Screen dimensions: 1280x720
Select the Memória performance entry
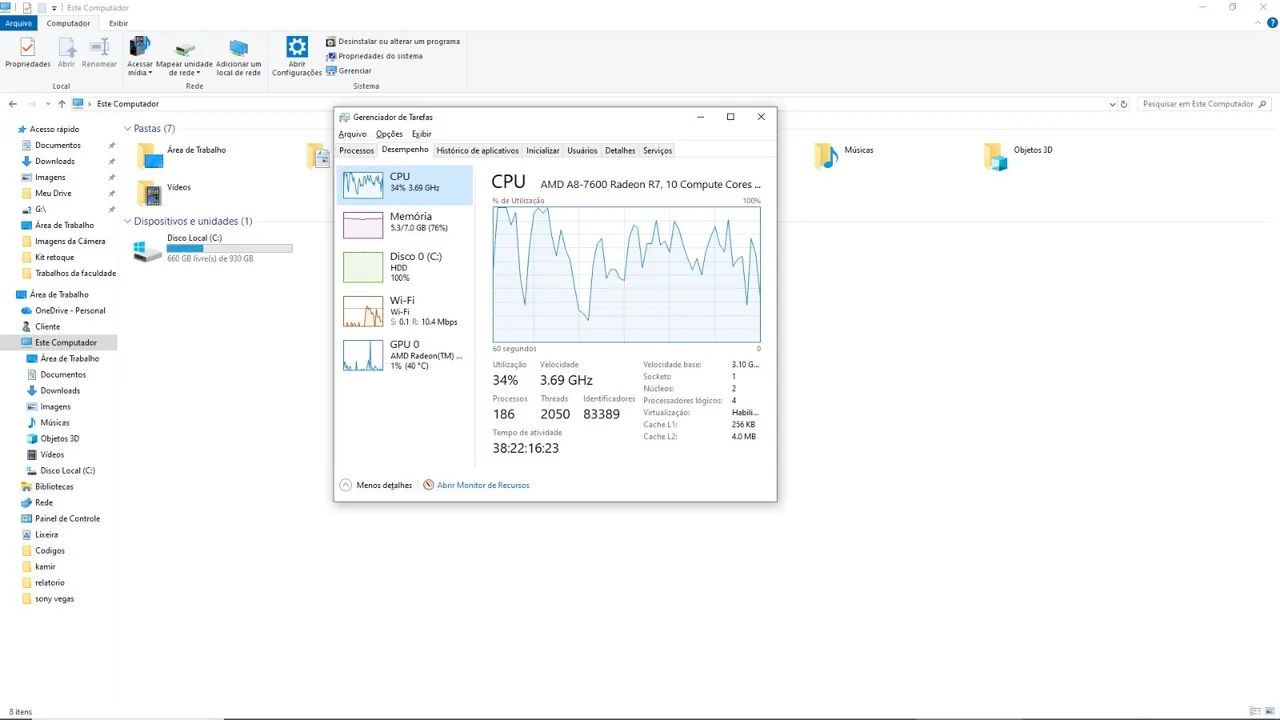[404, 225]
